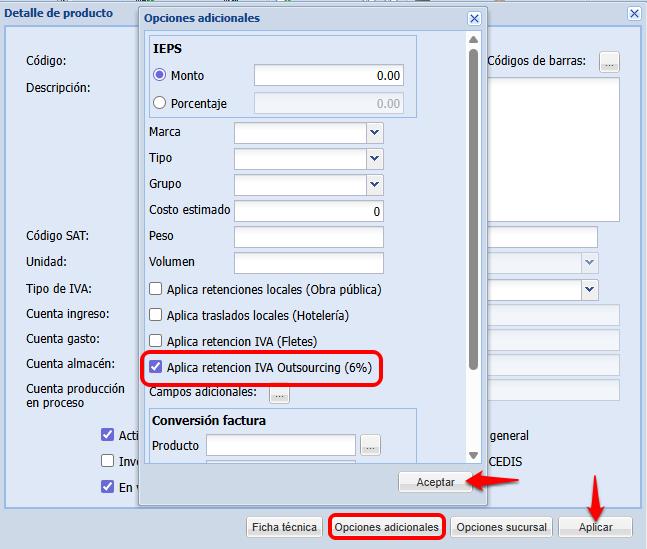Close the Detalle de producto window
Image resolution: width=647 pixels, height=549 pixels.
point(634,13)
